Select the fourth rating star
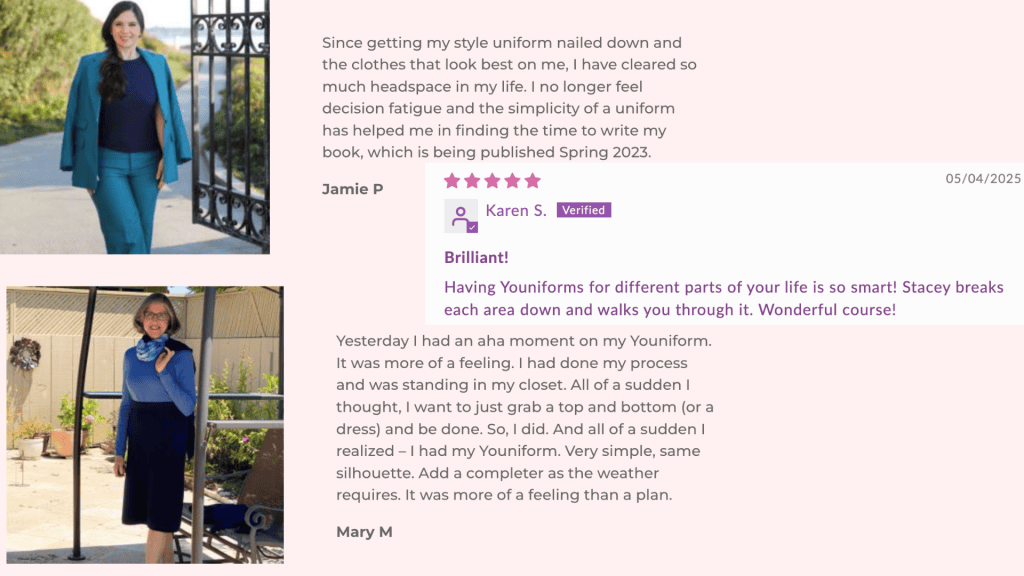This screenshot has width=1024, height=576. [x=512, y=181]
